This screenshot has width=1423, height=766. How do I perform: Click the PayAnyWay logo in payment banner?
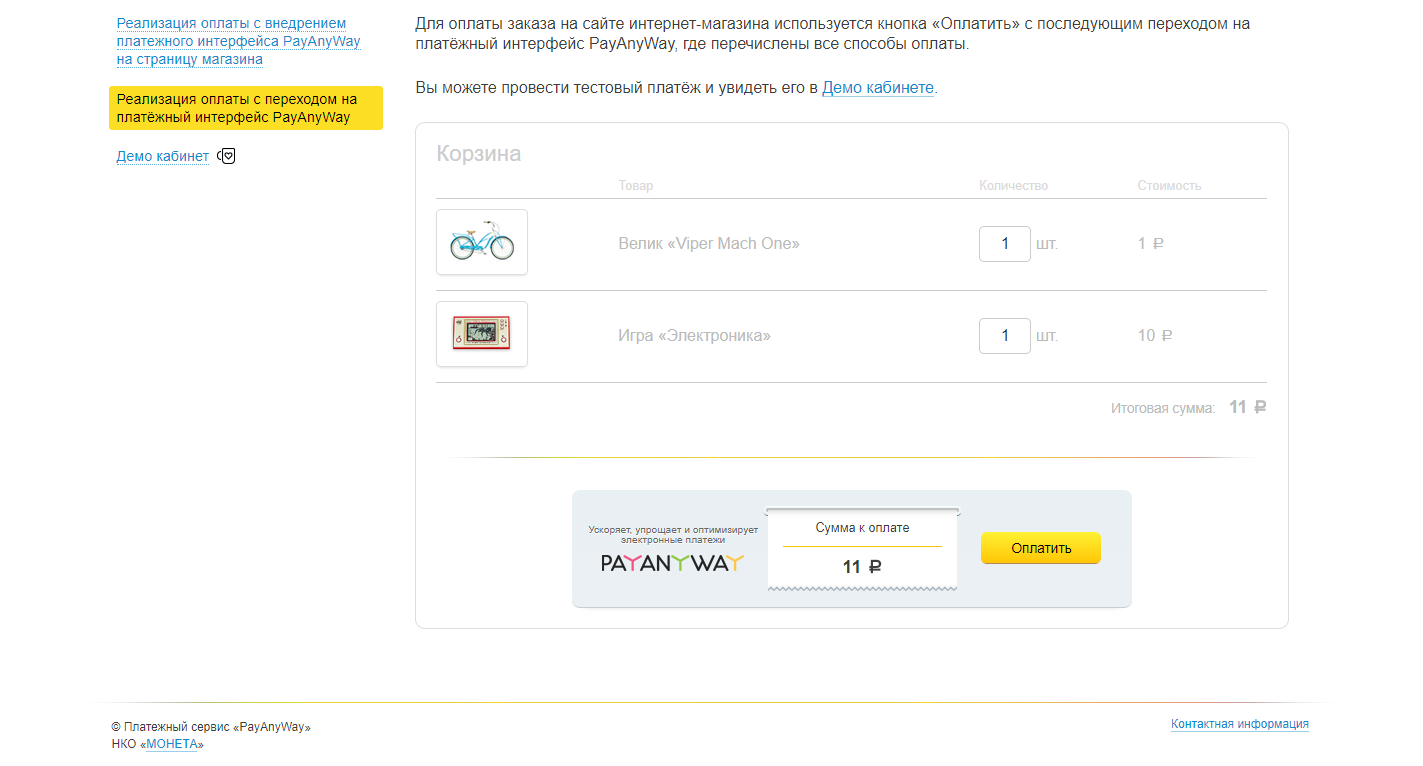pos(672,563)
